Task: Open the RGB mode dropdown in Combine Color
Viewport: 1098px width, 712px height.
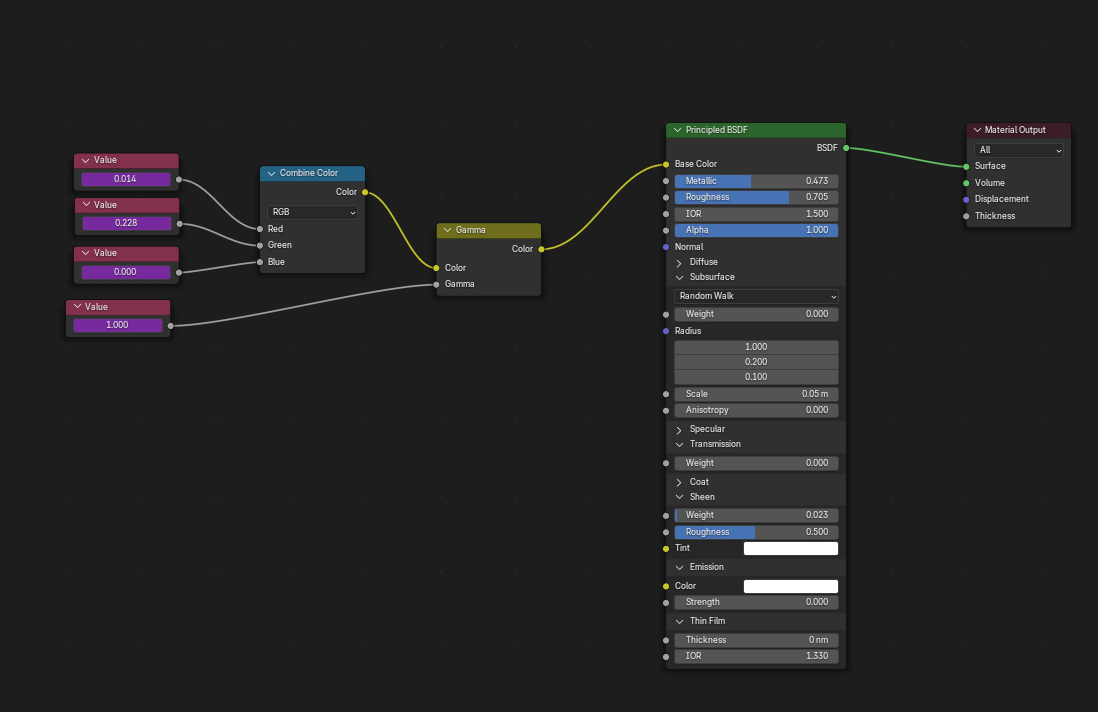Action: (312, 212)
